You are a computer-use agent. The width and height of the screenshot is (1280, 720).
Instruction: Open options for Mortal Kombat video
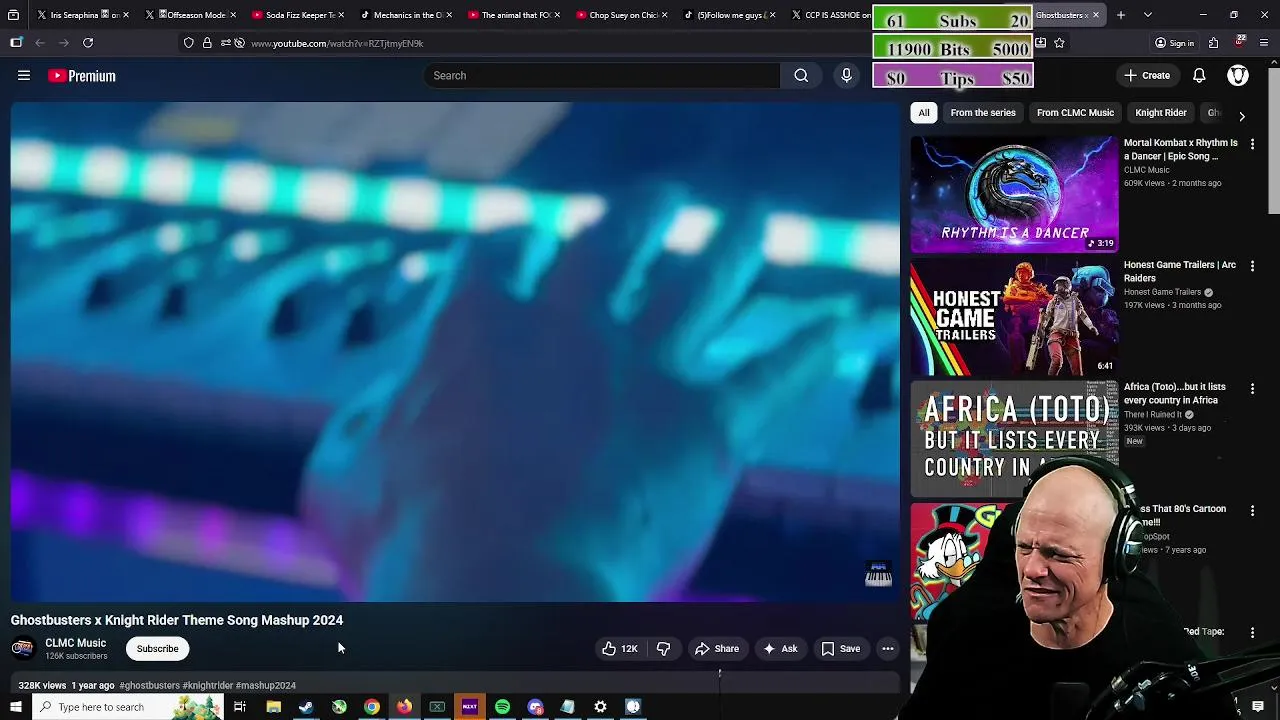click(x=1252, y=144)
